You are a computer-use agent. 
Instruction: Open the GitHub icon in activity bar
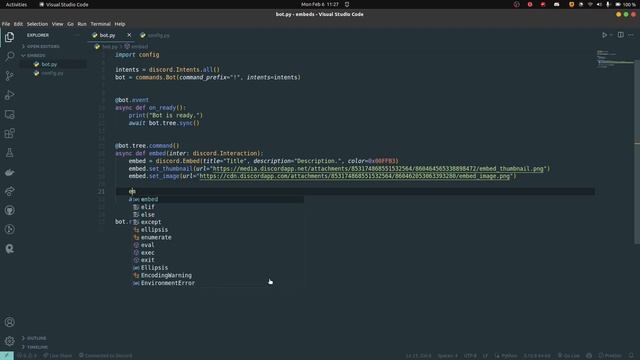click(x=9, y=210)
